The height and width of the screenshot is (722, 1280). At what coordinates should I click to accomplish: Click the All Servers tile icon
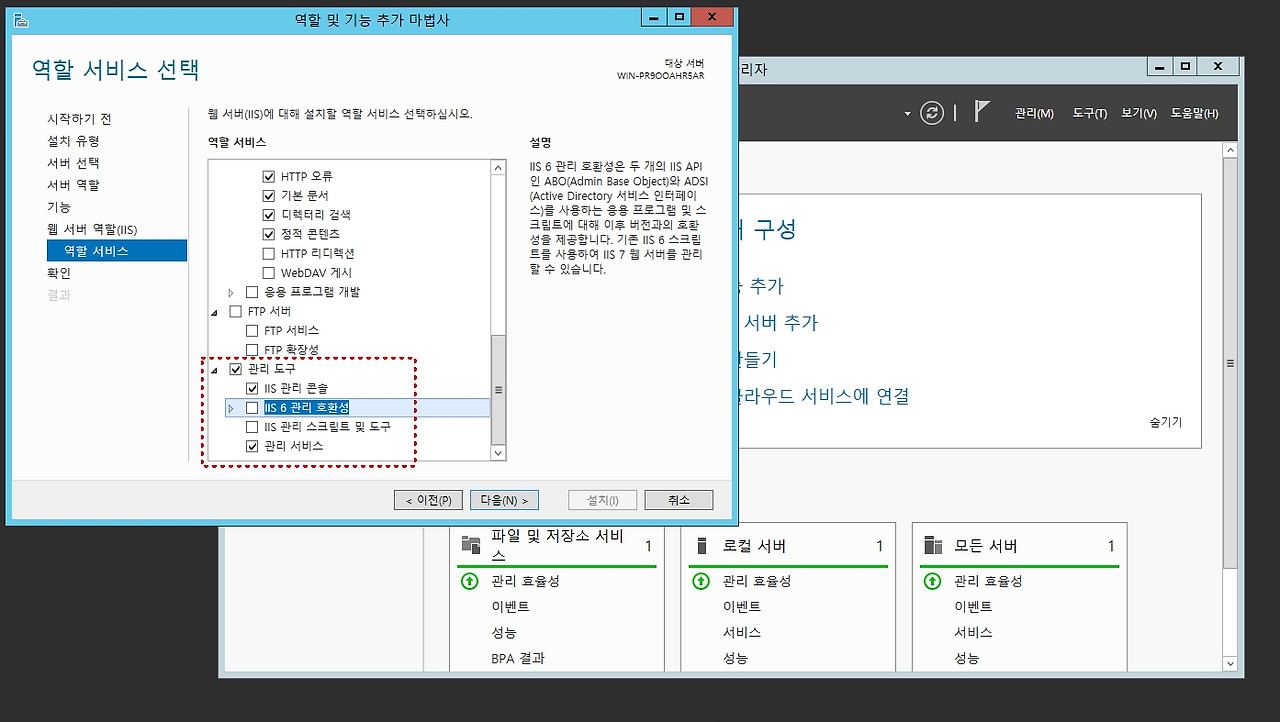pyautogui.click(x=933, y=545)
